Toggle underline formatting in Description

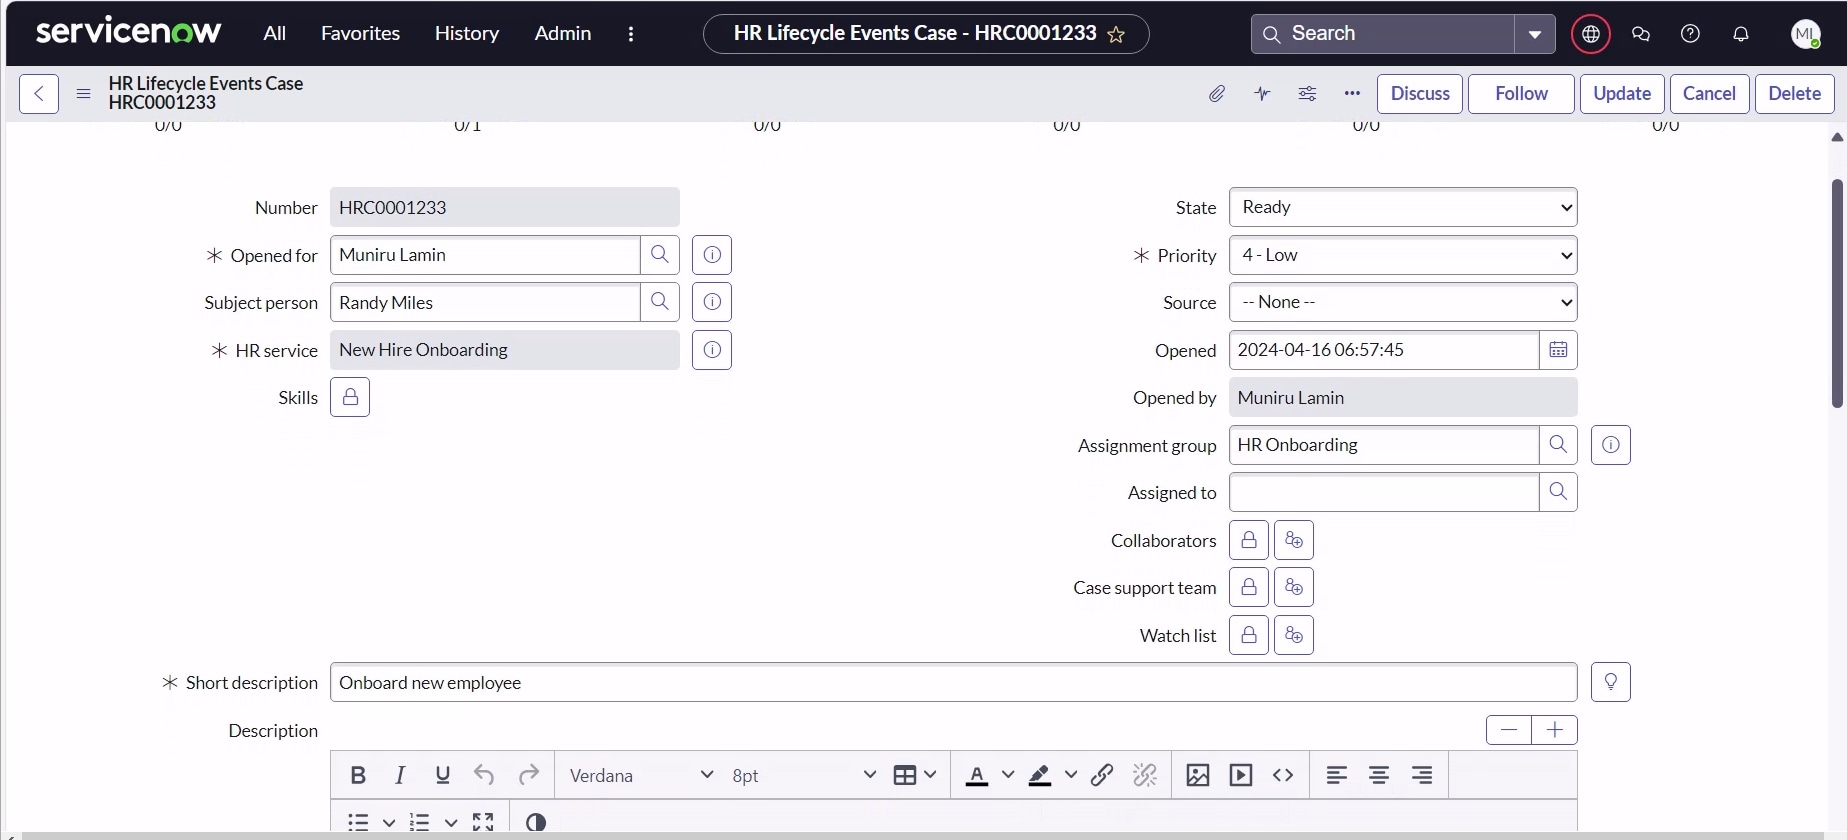point(443,775)
